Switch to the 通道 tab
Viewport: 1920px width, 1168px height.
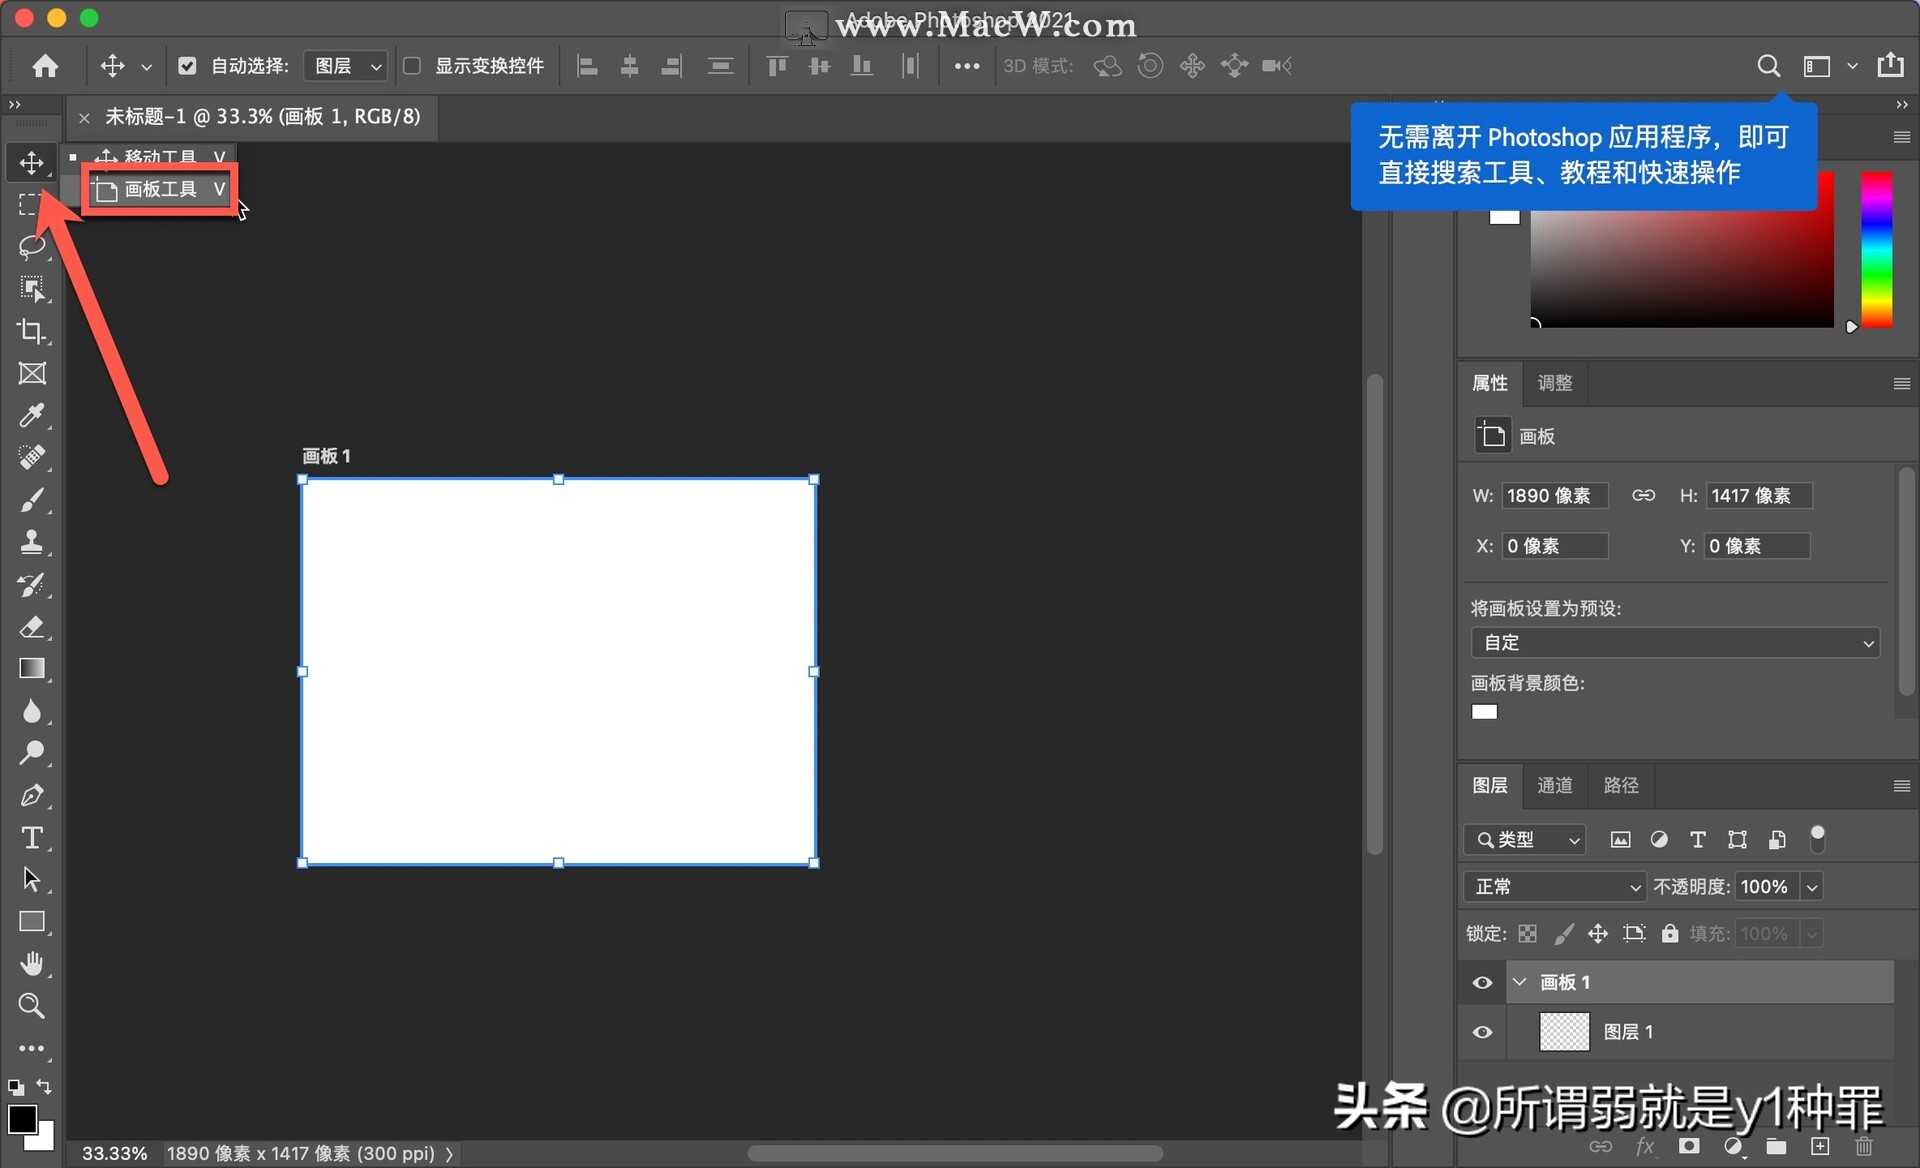1554,786
